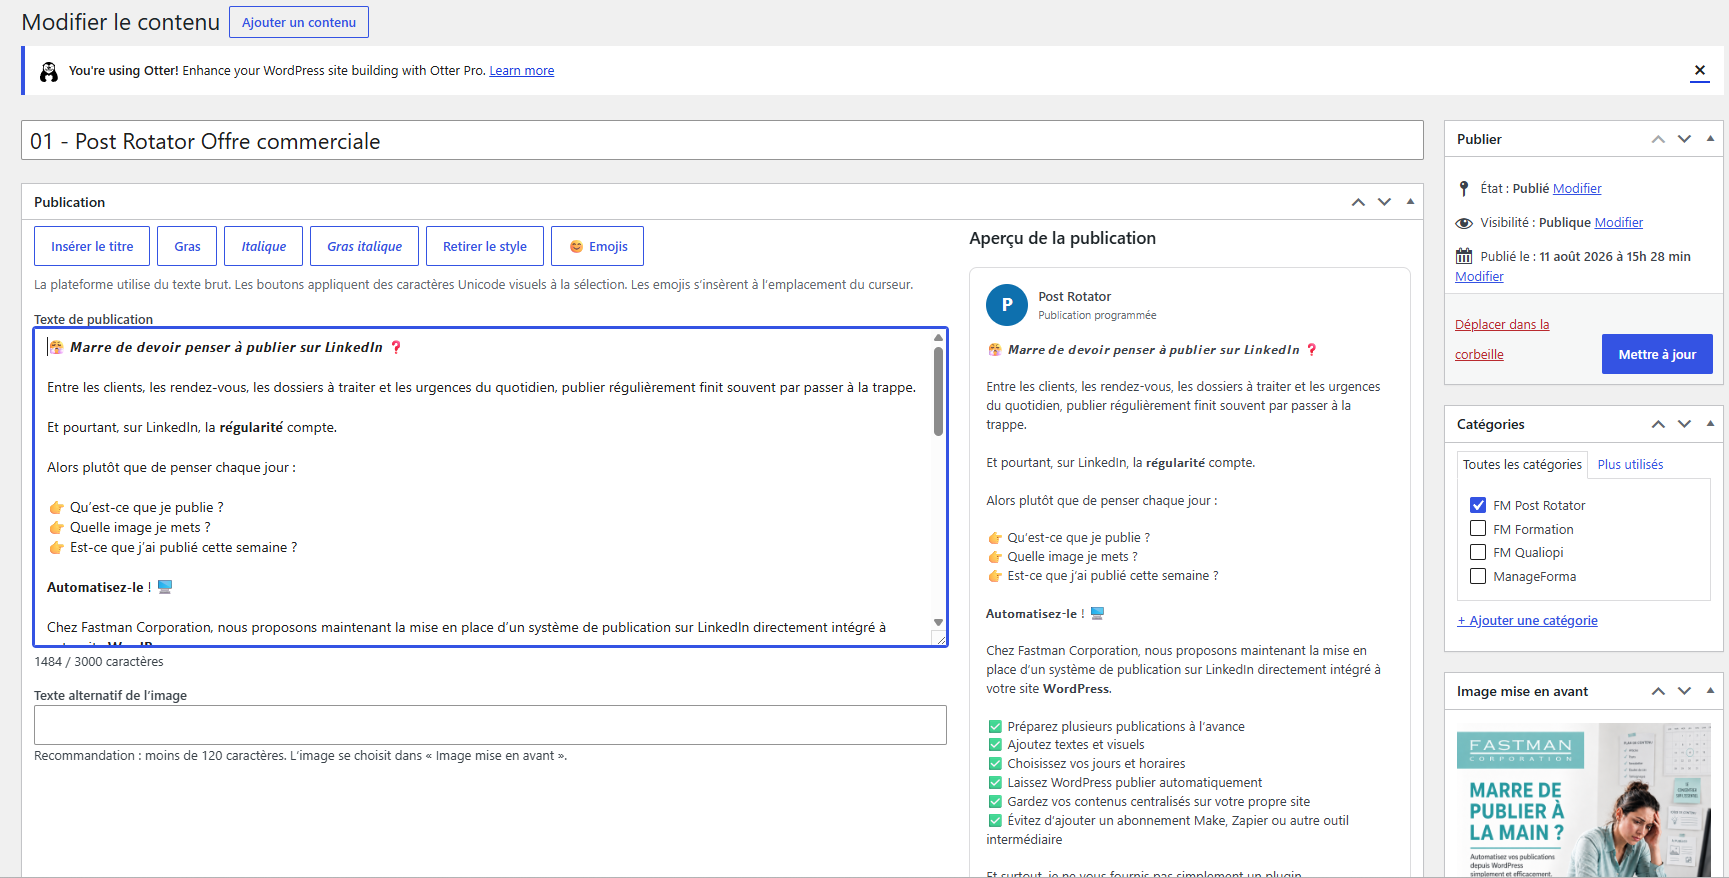Move Image mise en avant box up

[x=1658, y=691]
